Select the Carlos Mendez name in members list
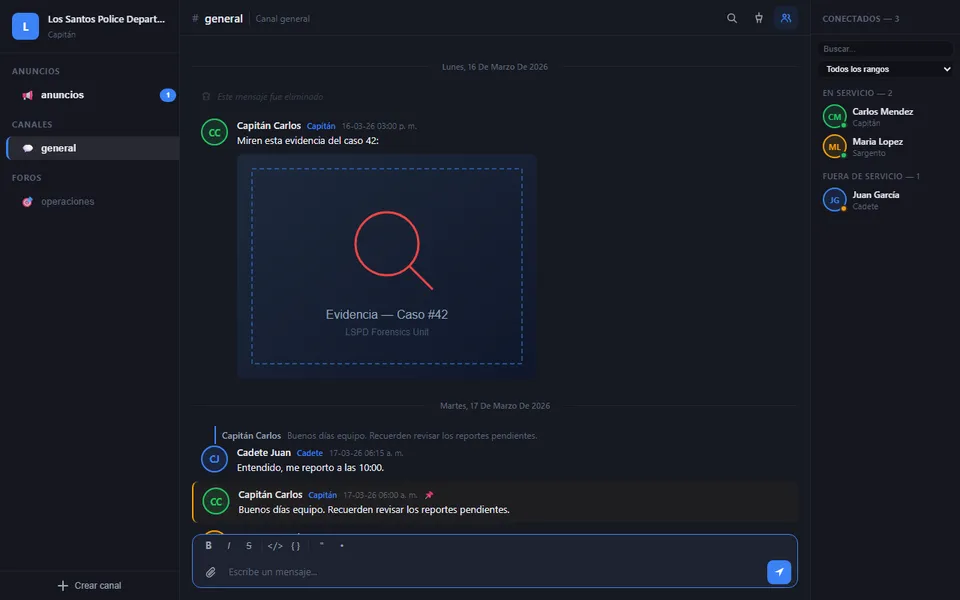 click(x=882, y=111)
